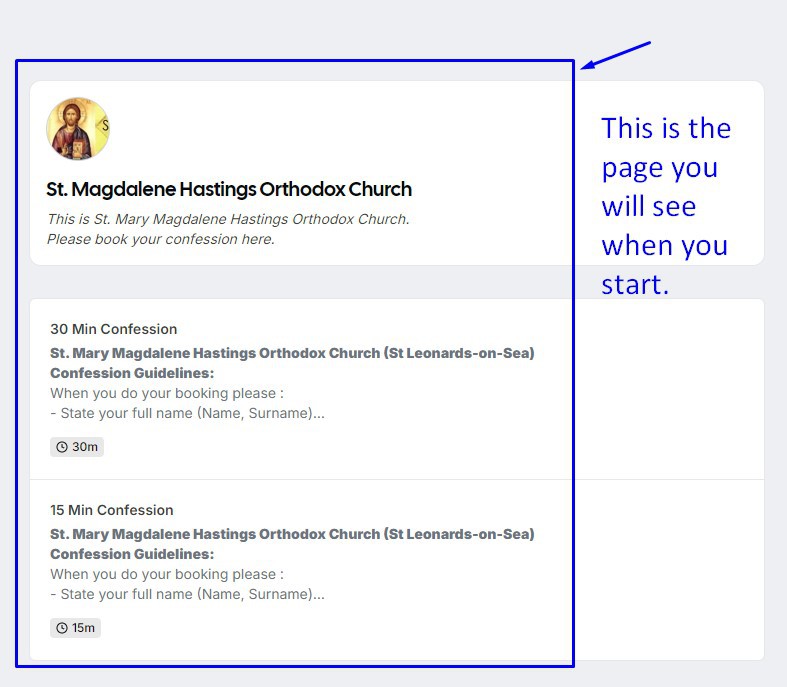Open the 30 Min Confession booking
This screenshot has height=687, width=787.
tap(113, 329)
